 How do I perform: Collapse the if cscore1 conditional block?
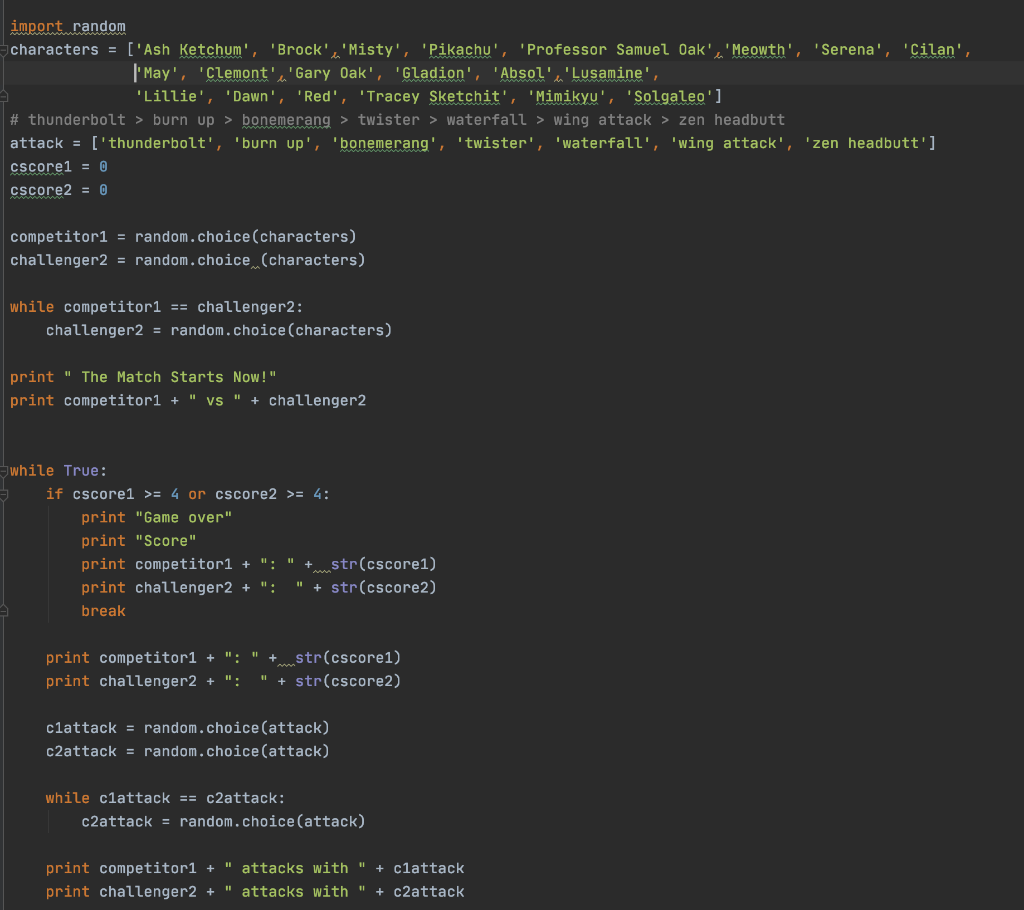[x=4, y=494]
